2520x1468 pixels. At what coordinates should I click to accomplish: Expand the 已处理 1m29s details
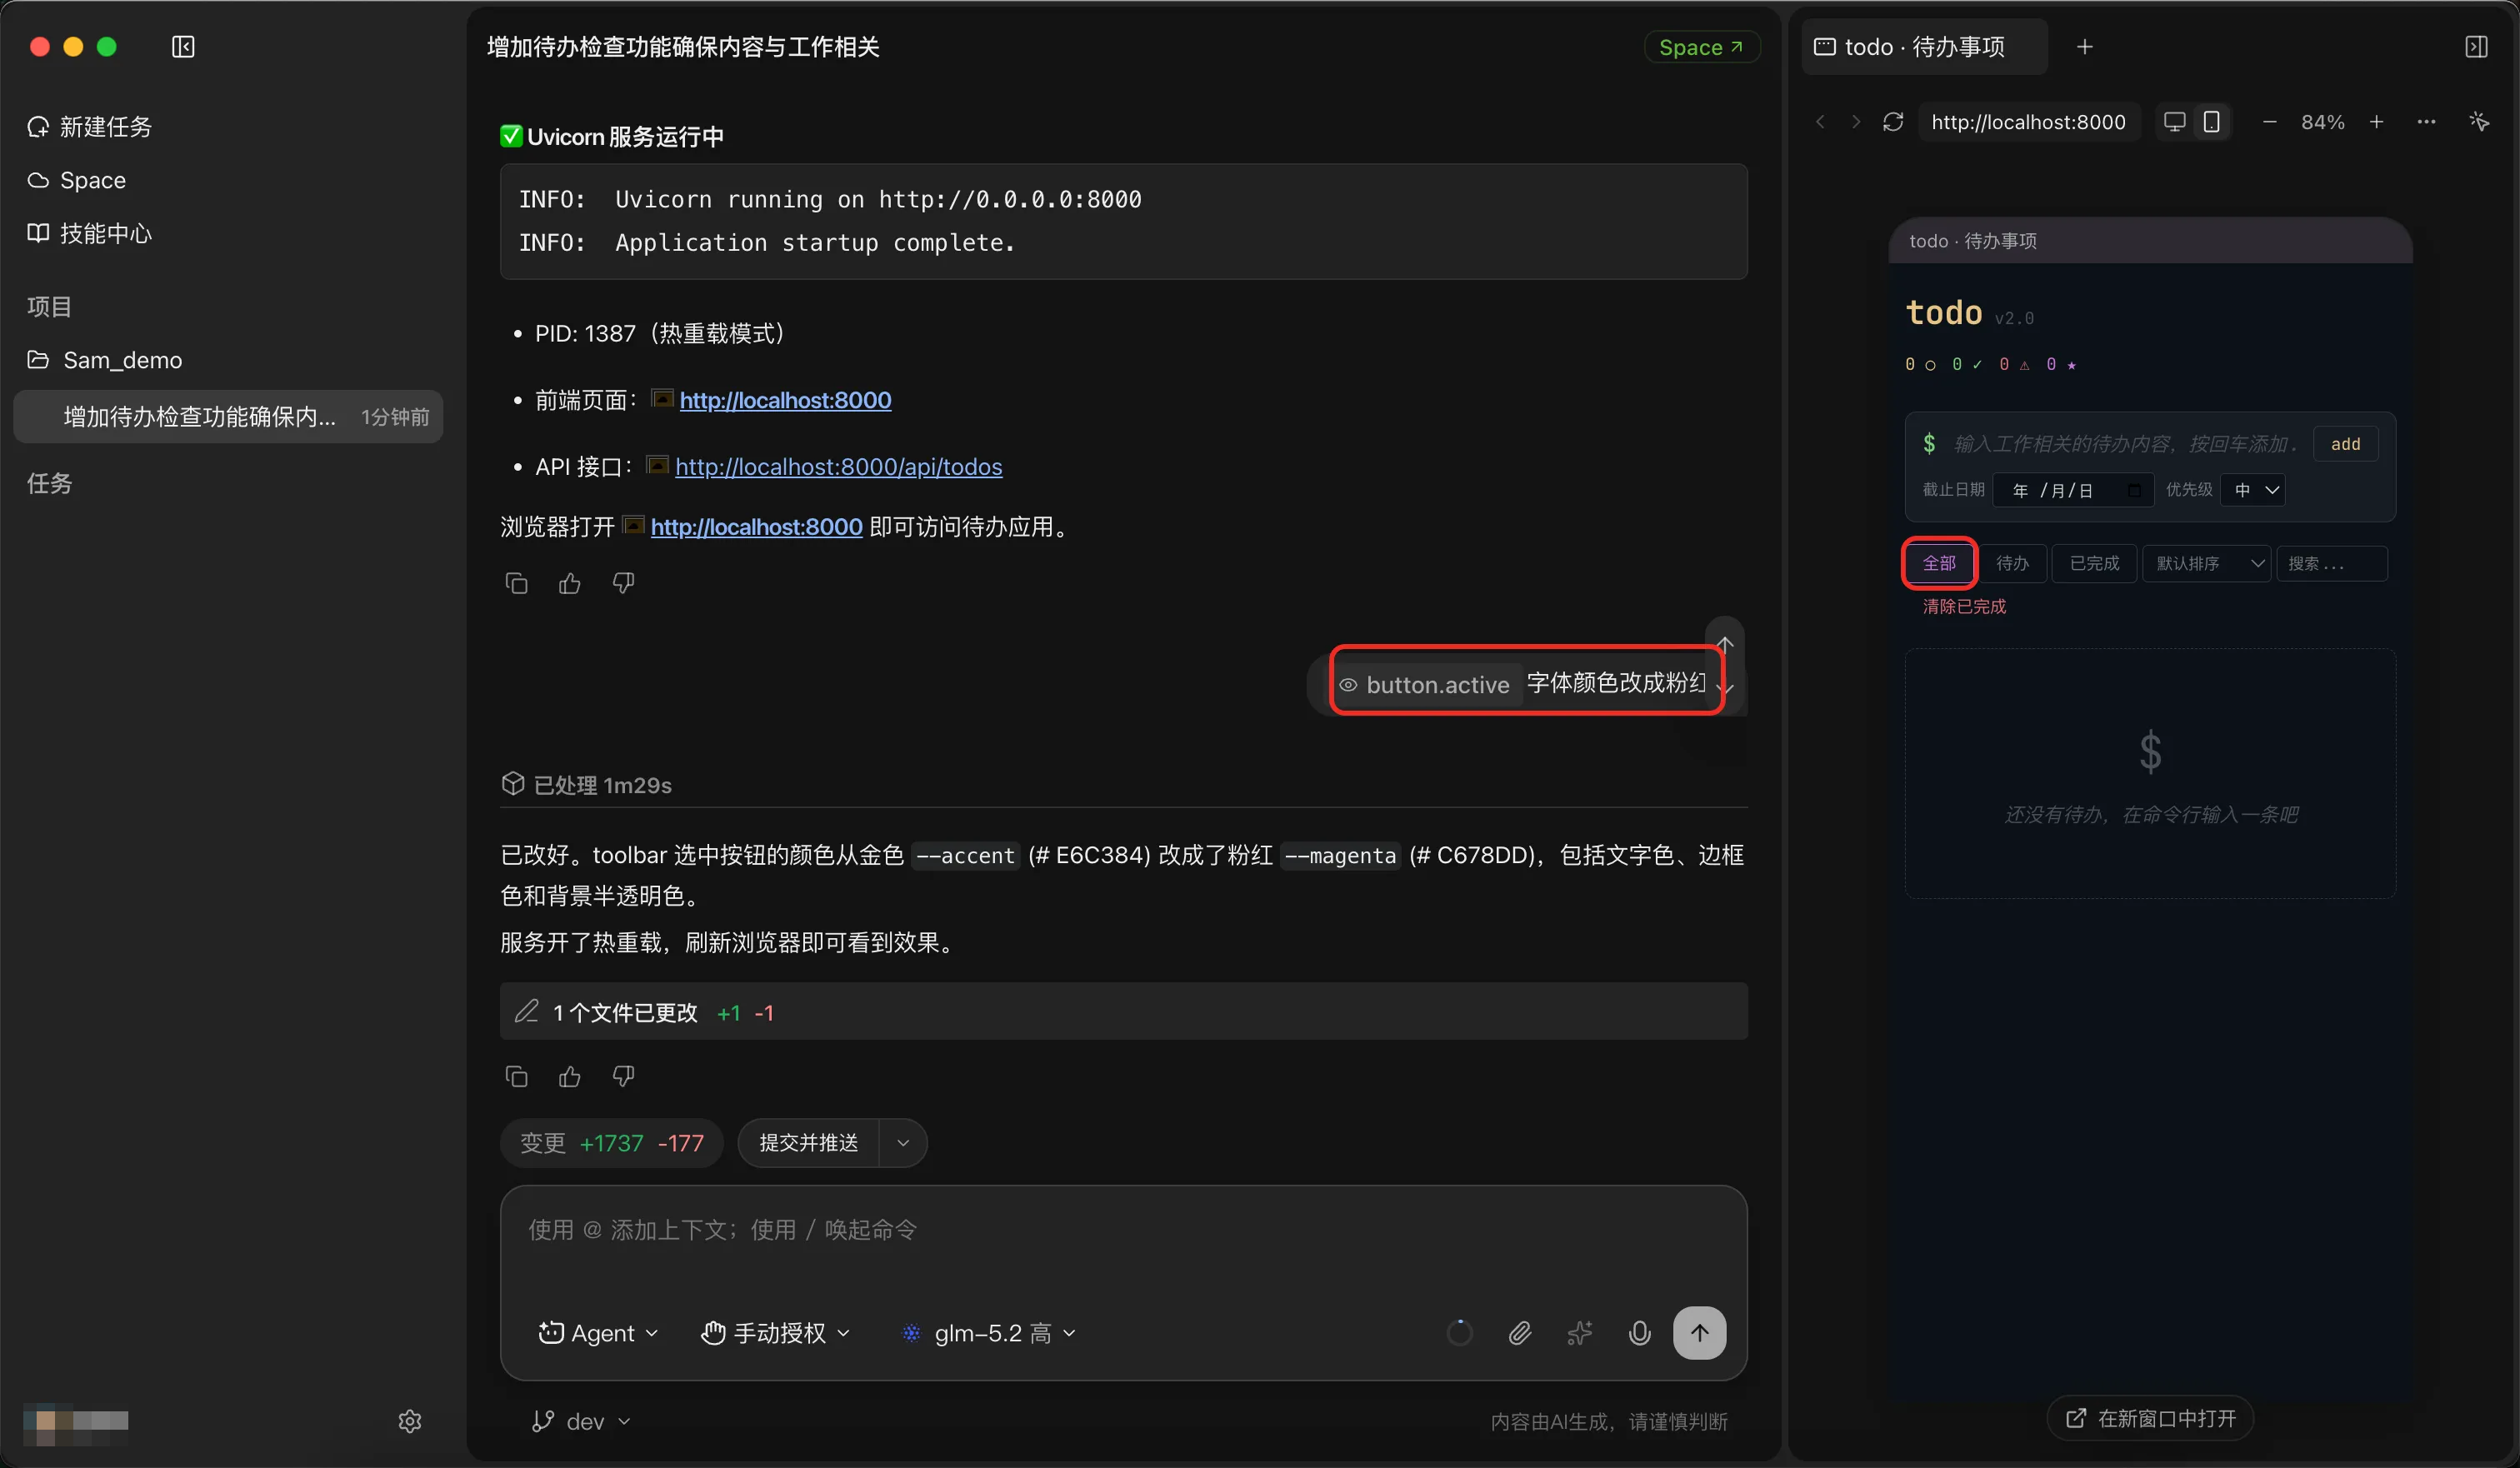click(x=587, y=785)
